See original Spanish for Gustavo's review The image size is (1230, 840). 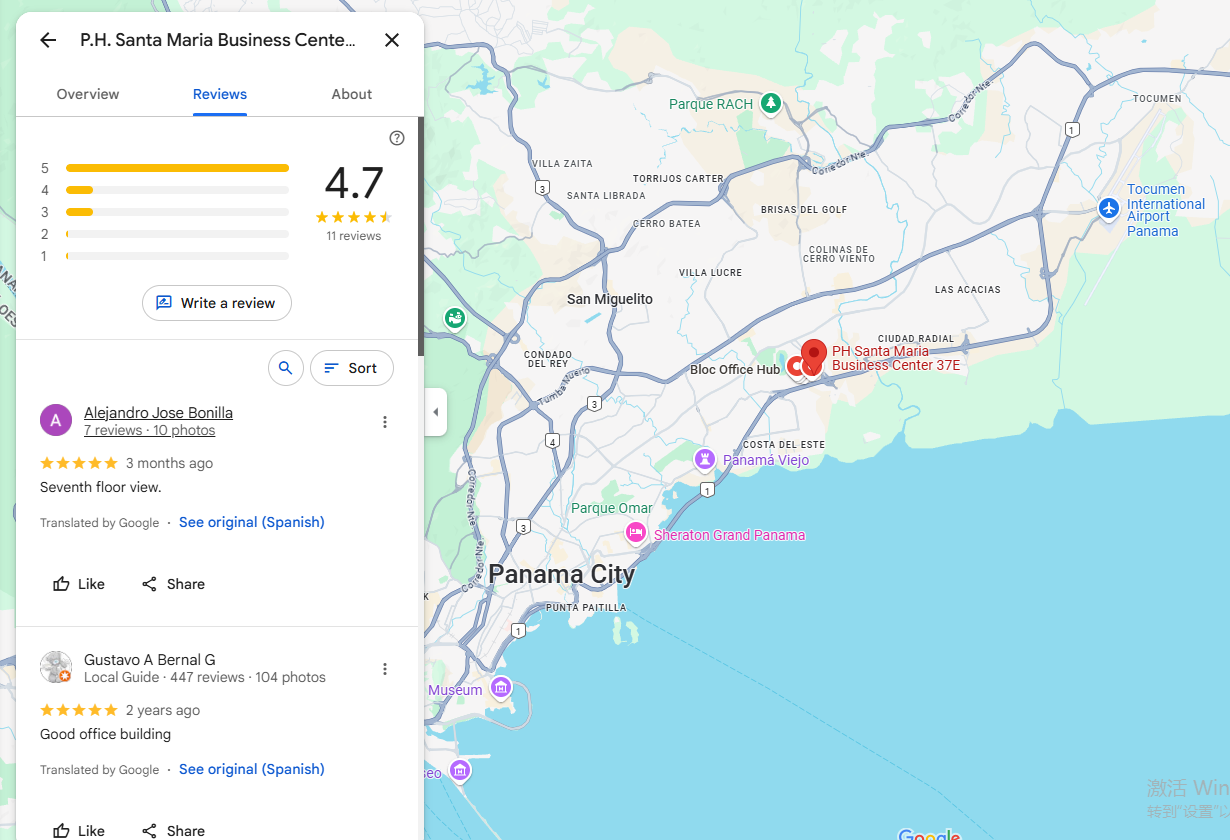(x=252, y=769)
